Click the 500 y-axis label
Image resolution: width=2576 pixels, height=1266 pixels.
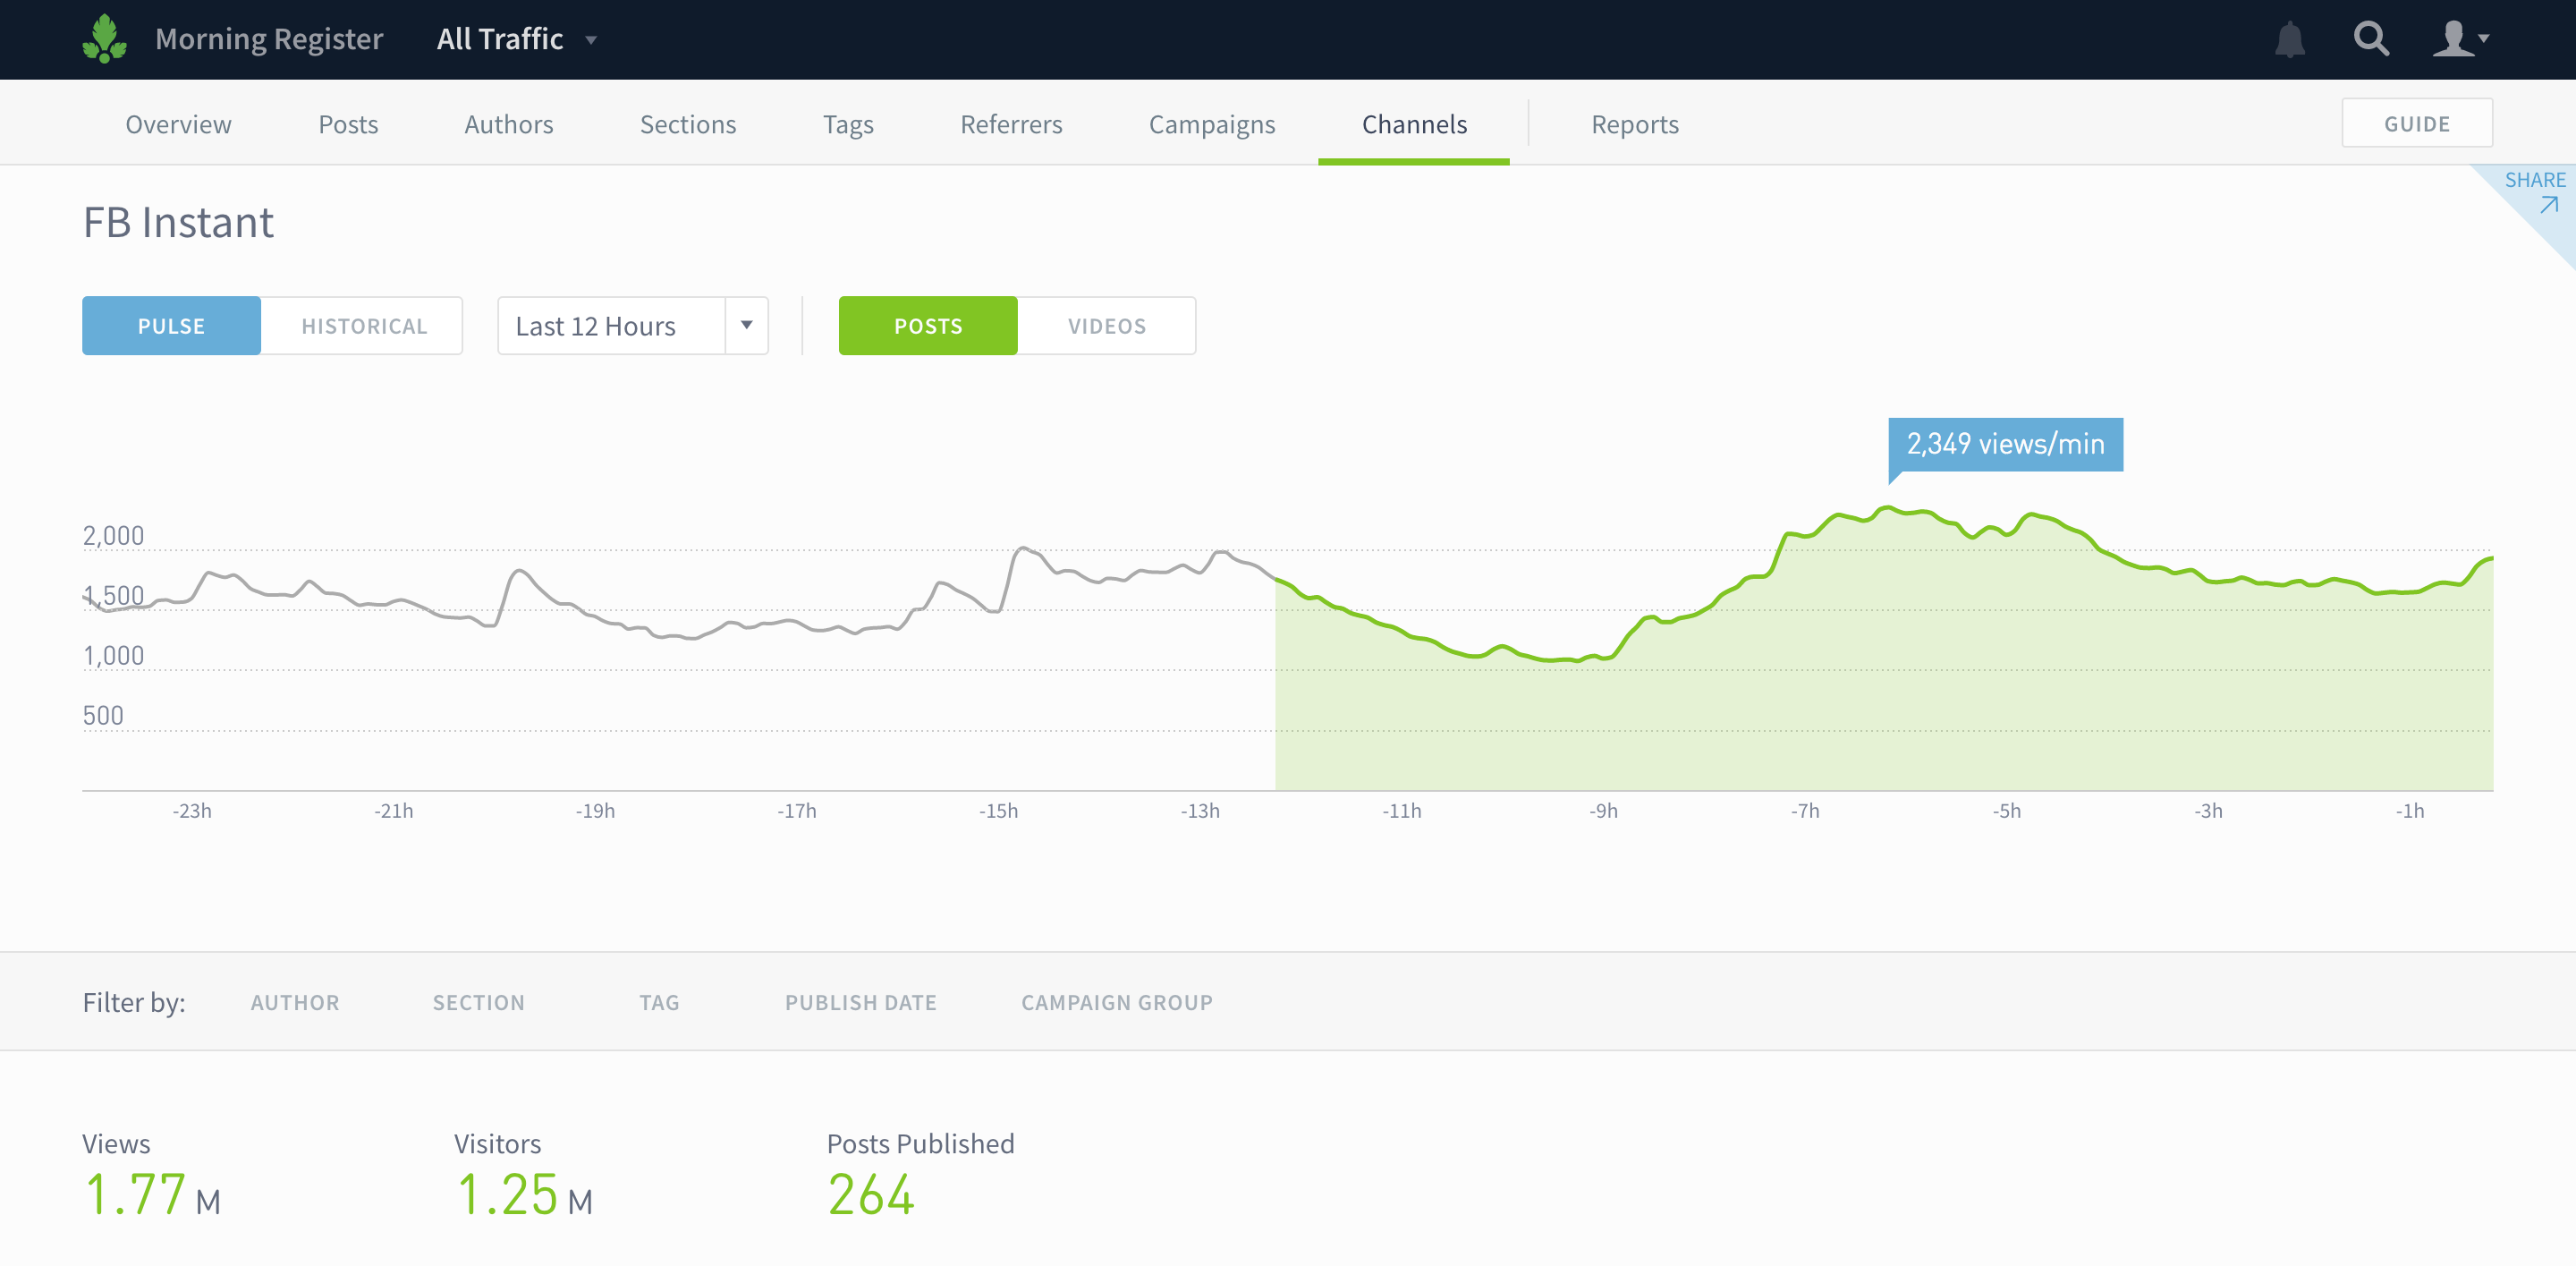point(103,716)
